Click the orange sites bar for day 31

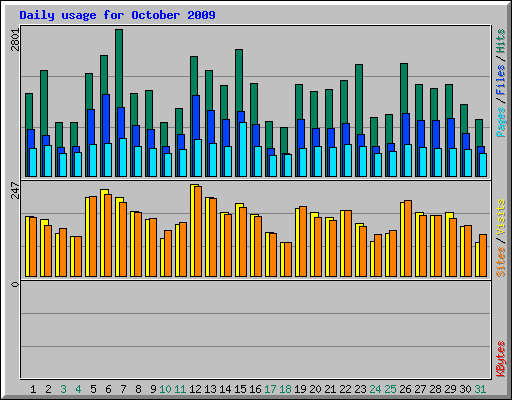[483, 255]
